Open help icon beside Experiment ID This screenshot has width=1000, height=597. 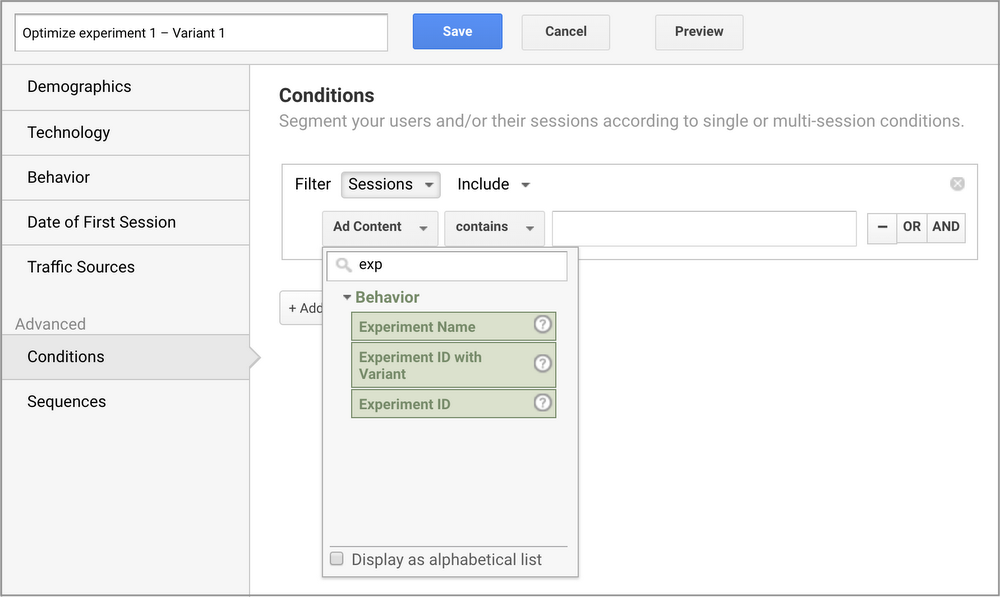542,402
